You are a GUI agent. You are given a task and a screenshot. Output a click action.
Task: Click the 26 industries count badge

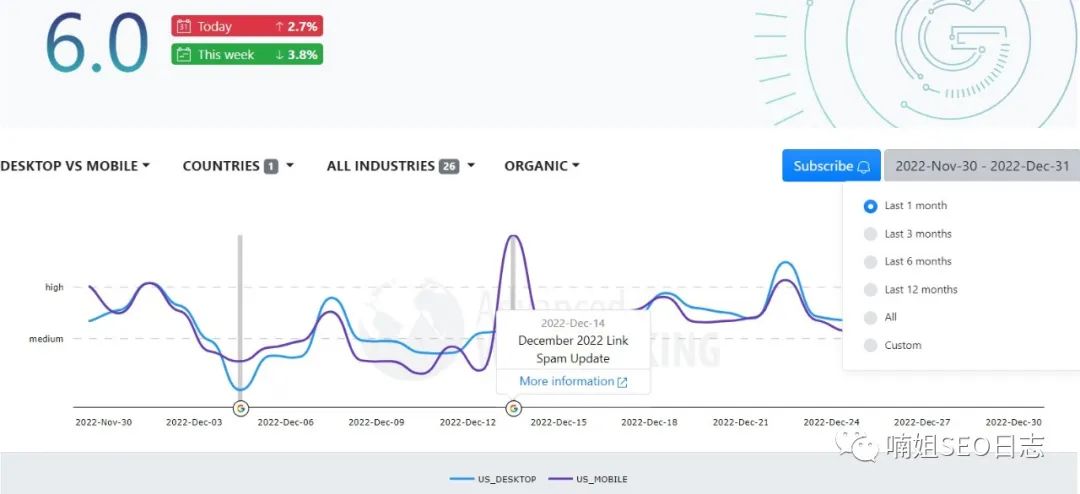pos(449,166)
